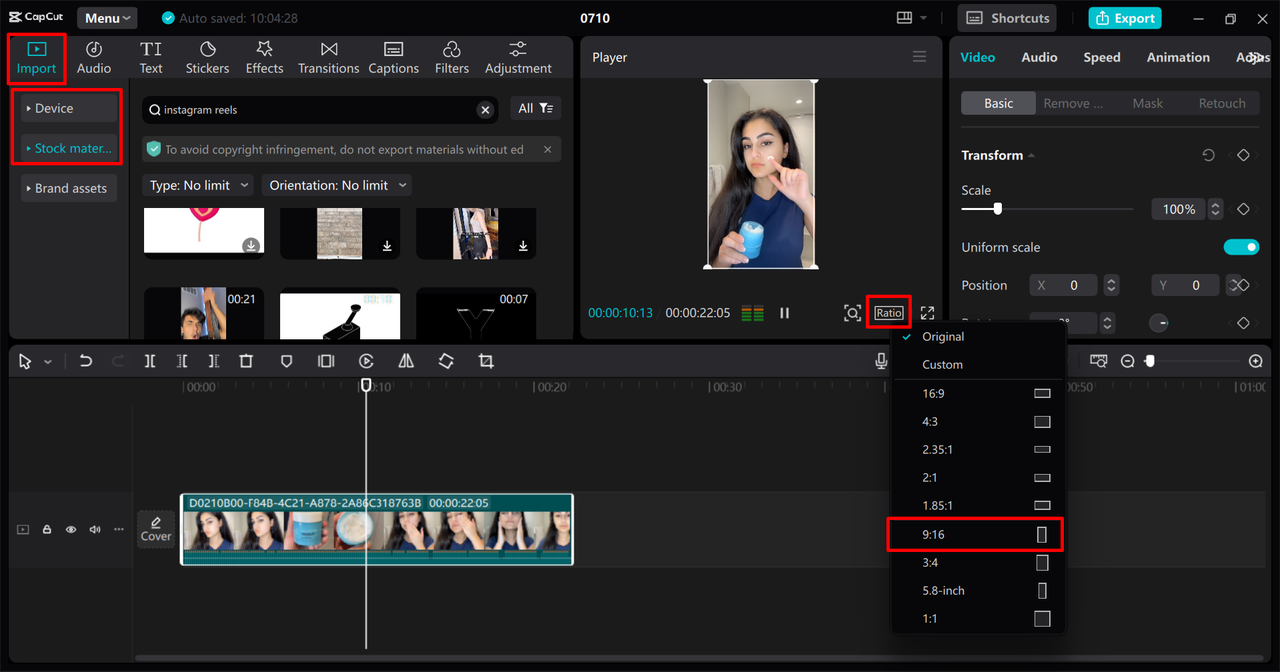
Task: Open the Orientation: No limit dropdown
Action: tap(337, 185)
